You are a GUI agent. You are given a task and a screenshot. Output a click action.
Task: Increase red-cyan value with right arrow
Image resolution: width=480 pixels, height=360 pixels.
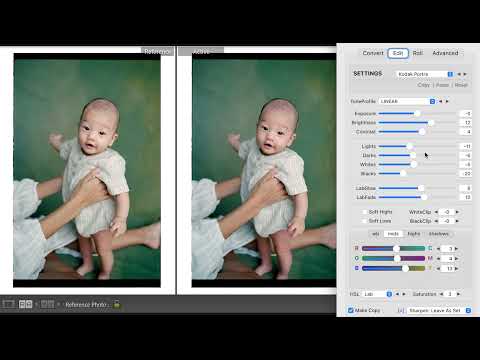(457, 249)
